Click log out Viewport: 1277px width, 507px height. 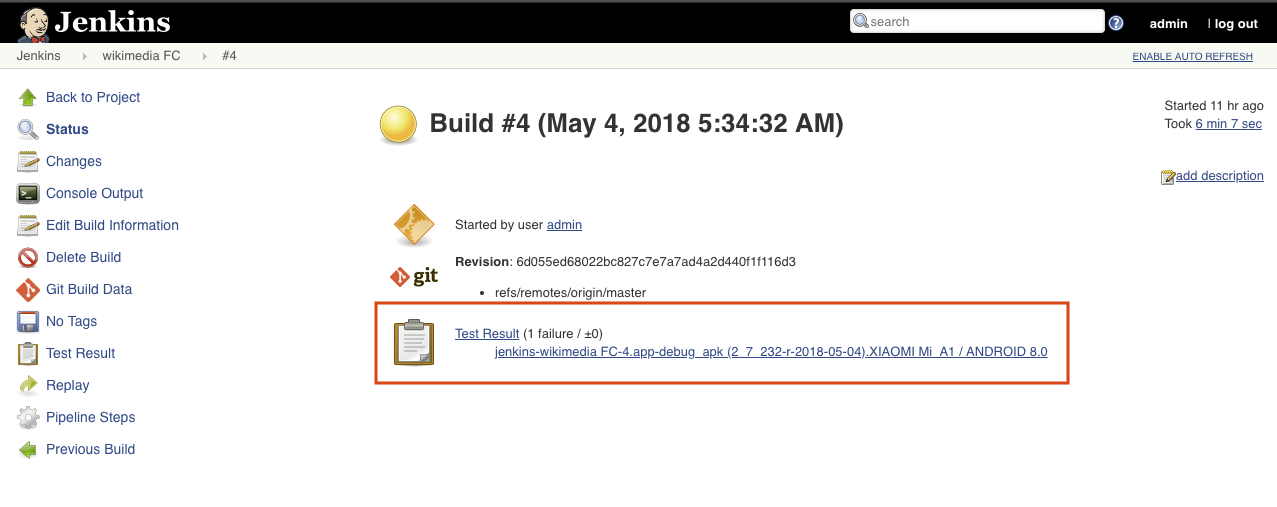pos(1236,23)
